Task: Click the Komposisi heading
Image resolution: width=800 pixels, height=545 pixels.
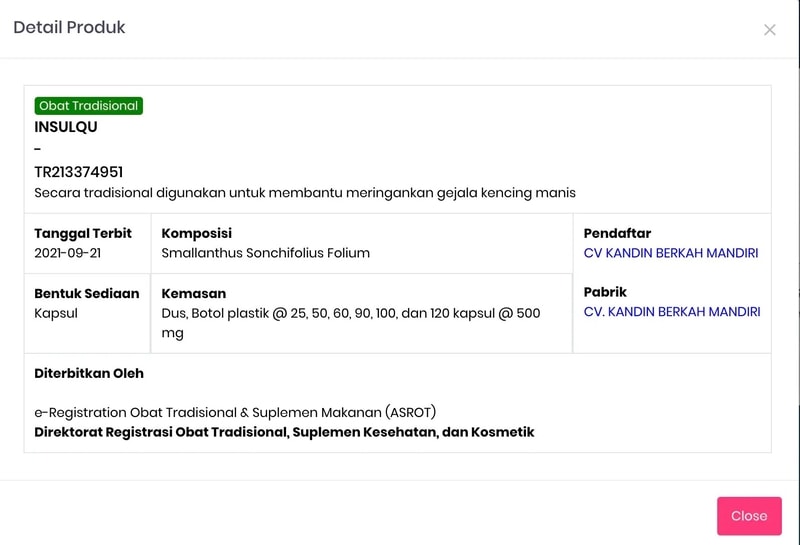Action: 197,233
